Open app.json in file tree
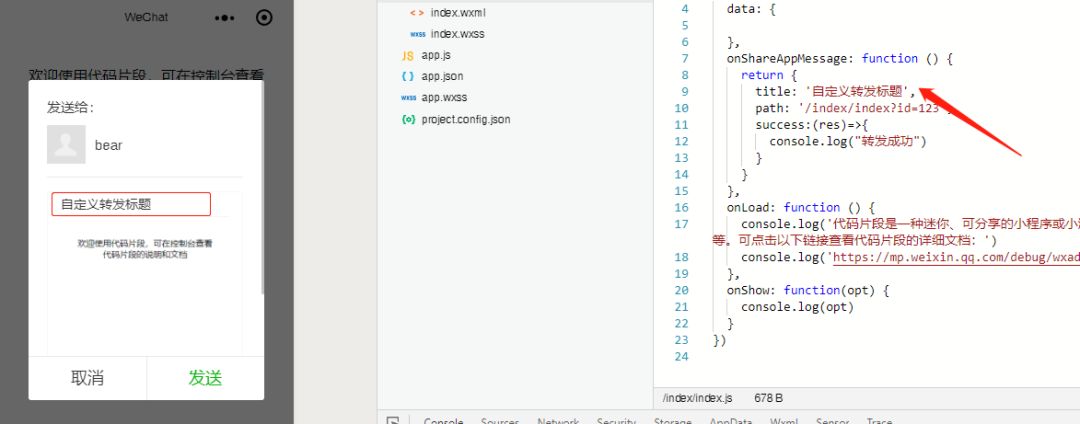 (442, 76)
